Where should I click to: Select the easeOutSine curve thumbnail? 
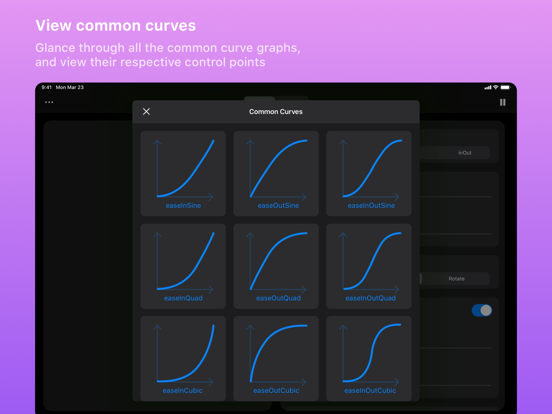(x=276, y=174)
